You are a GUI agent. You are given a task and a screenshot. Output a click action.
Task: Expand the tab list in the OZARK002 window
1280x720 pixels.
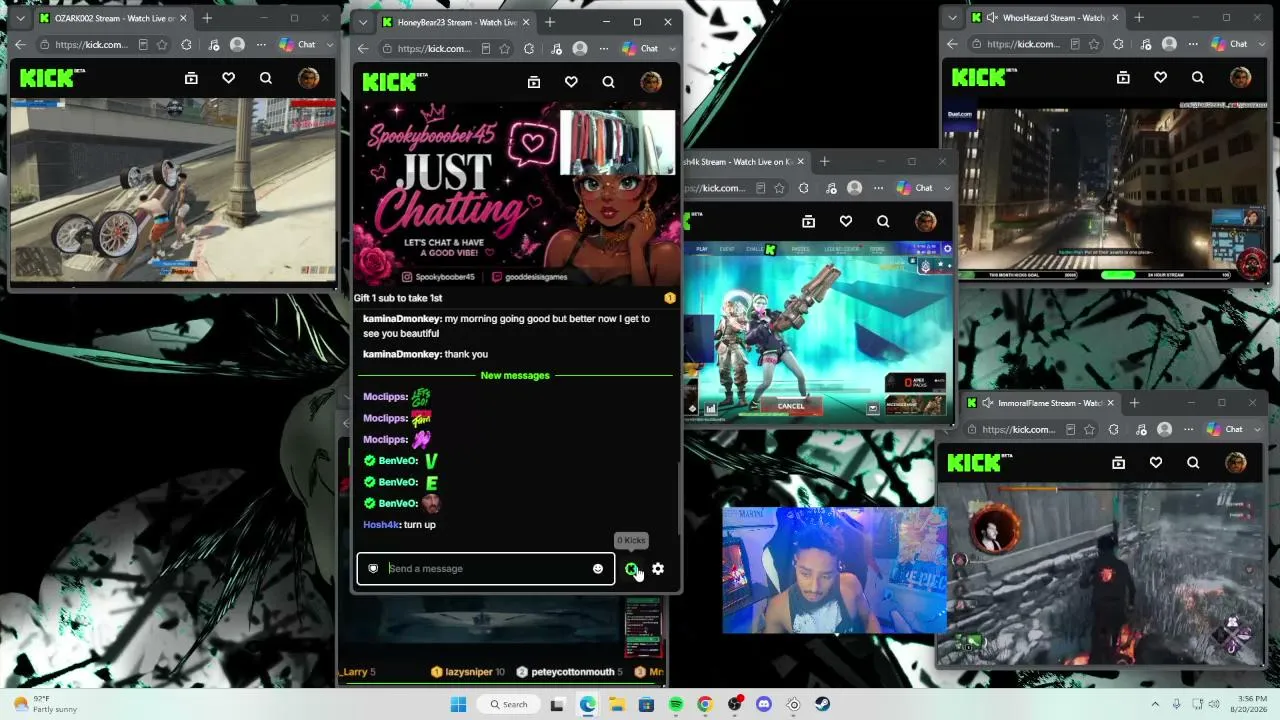20,18
